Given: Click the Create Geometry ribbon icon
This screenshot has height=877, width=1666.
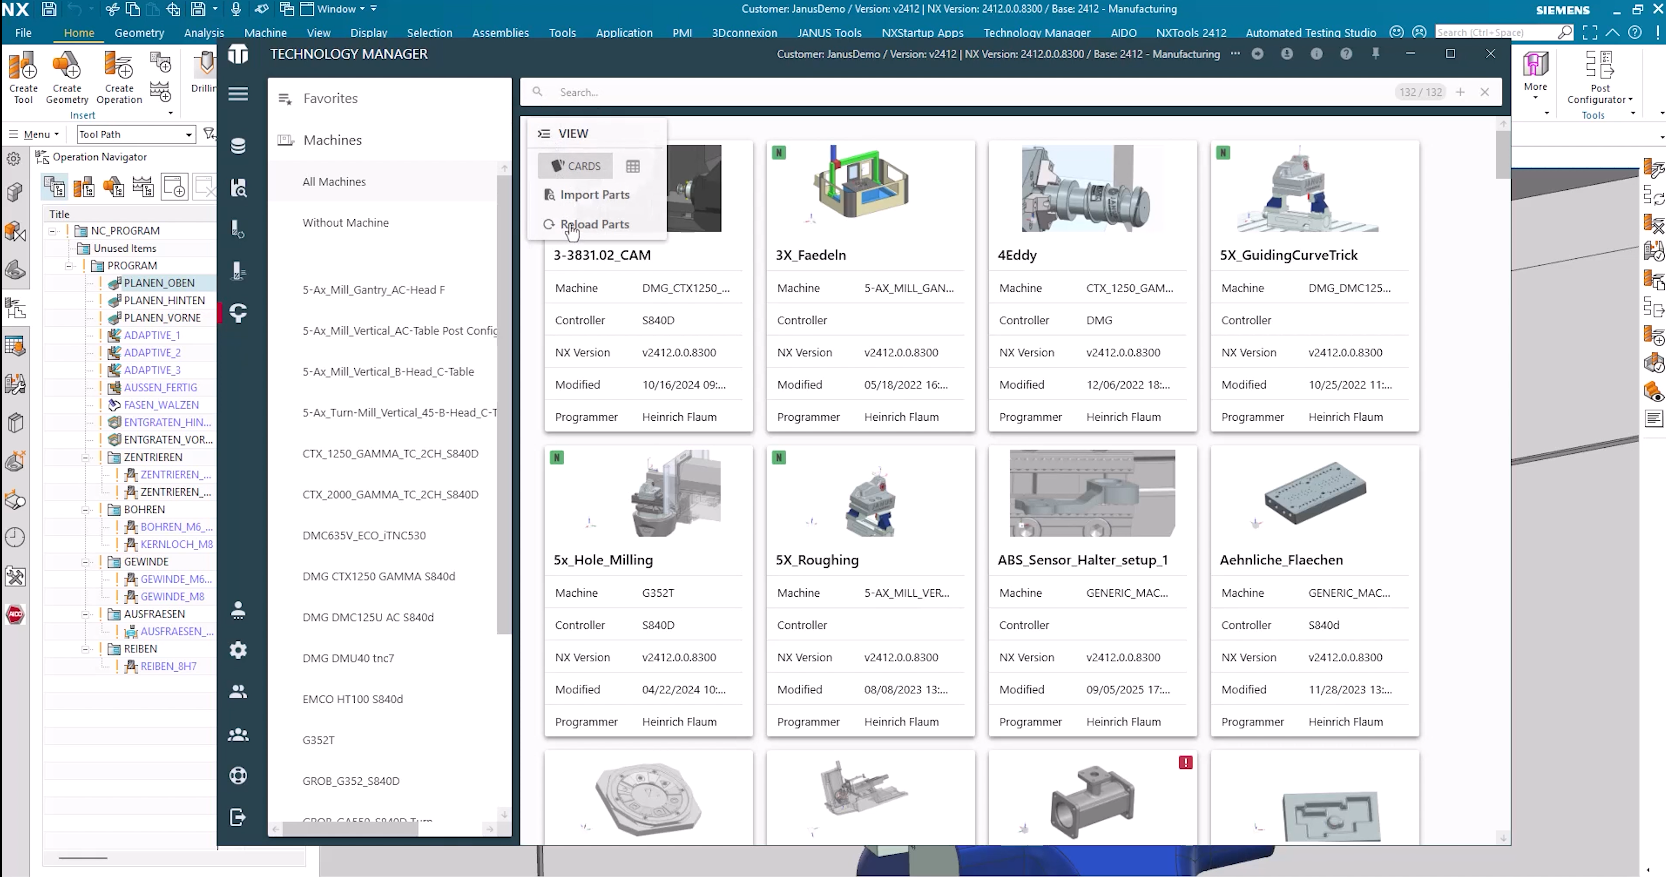Looking at the screenshot, I should 67,79.
